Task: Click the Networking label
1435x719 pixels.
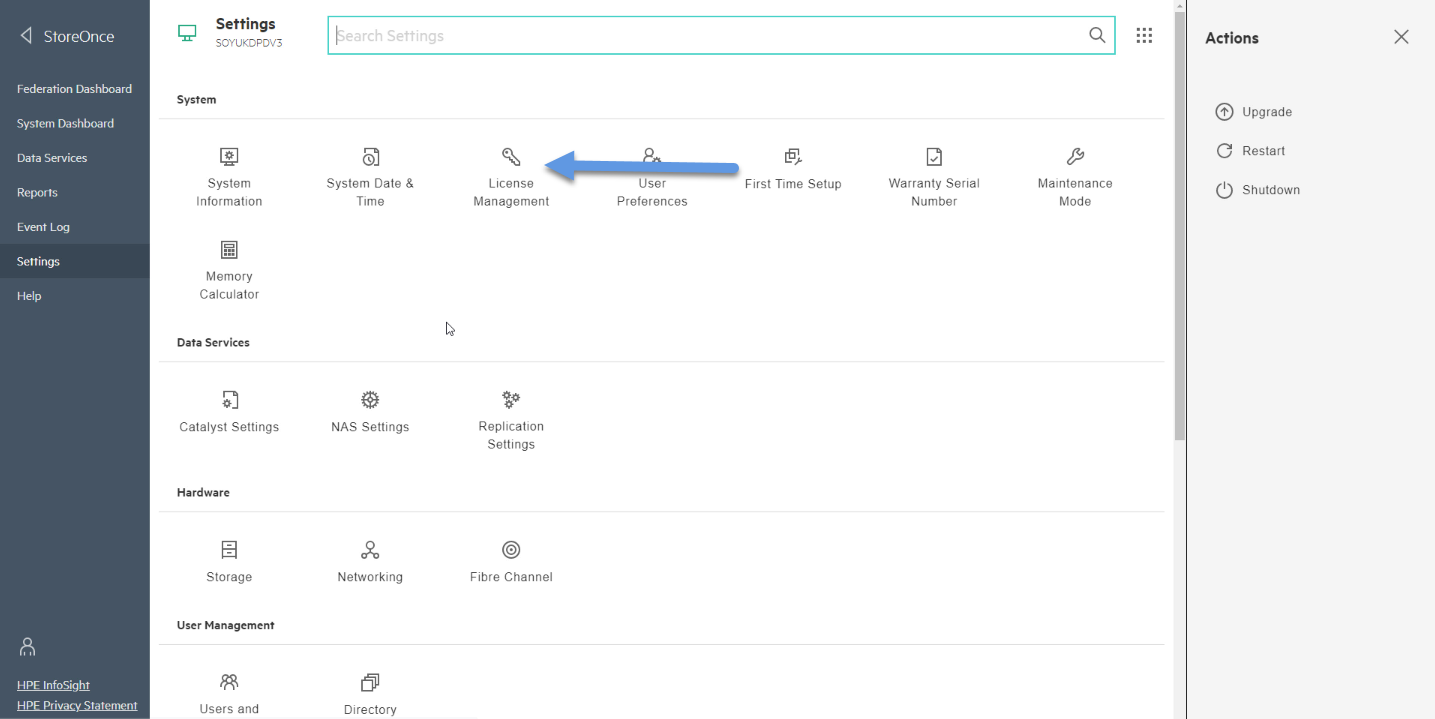Action: [x=370, y=577]
